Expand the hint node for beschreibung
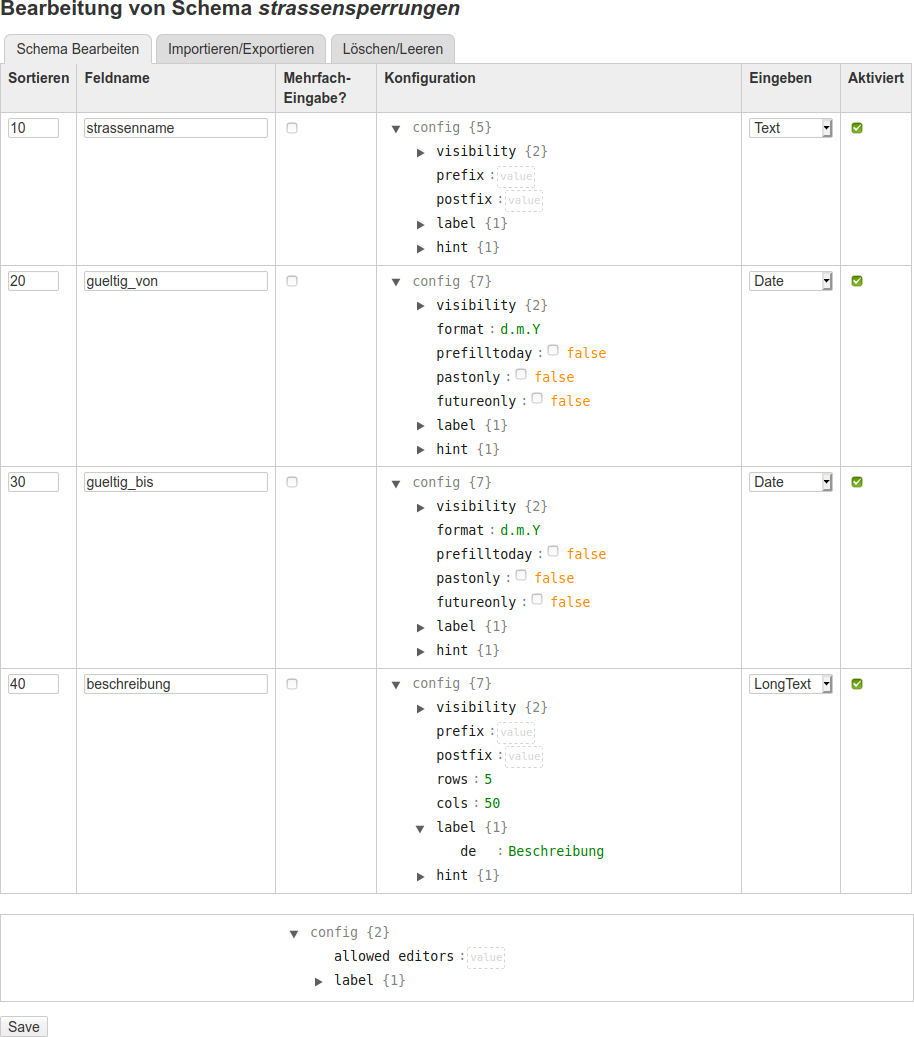The image size is (914, 1037). click(x=421, y=876)
